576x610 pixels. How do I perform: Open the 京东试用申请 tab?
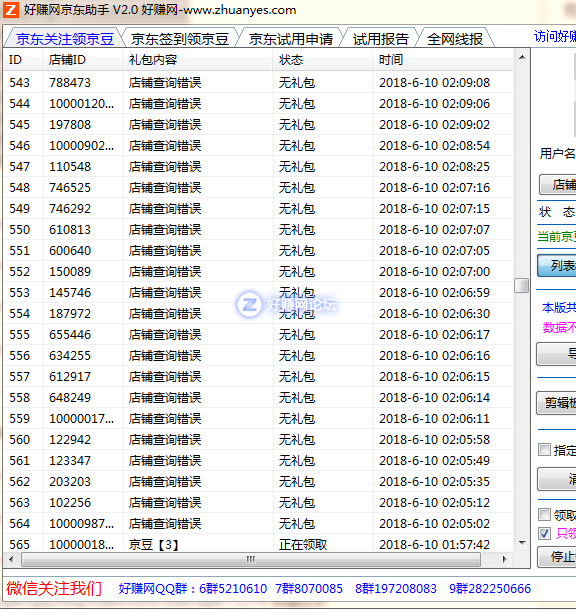pos(291,39)
